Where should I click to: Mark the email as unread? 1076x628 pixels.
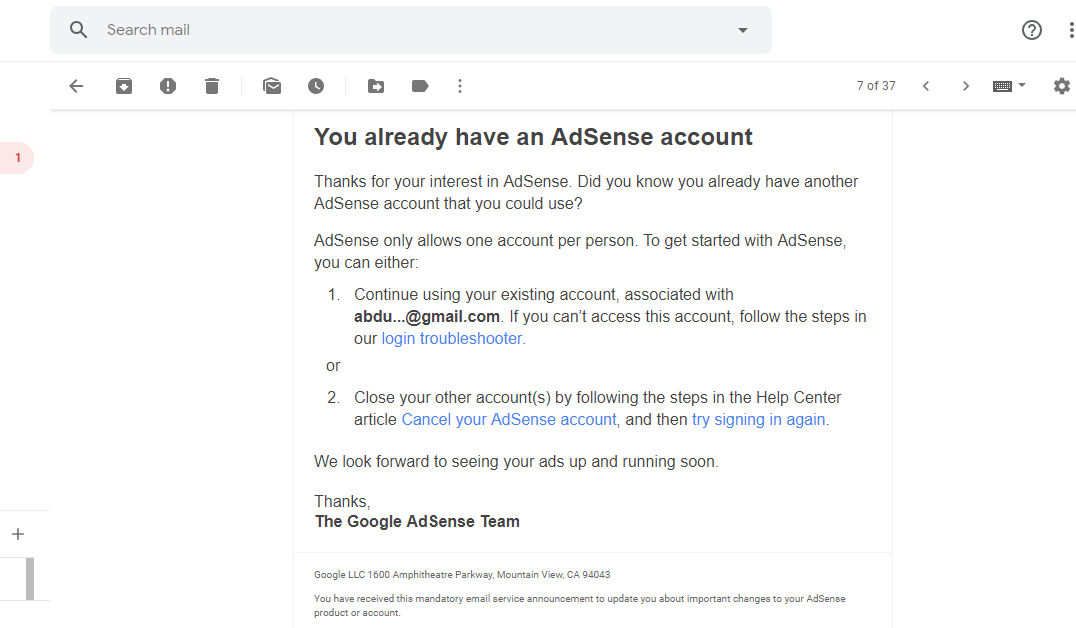click(x=272, y=86)
